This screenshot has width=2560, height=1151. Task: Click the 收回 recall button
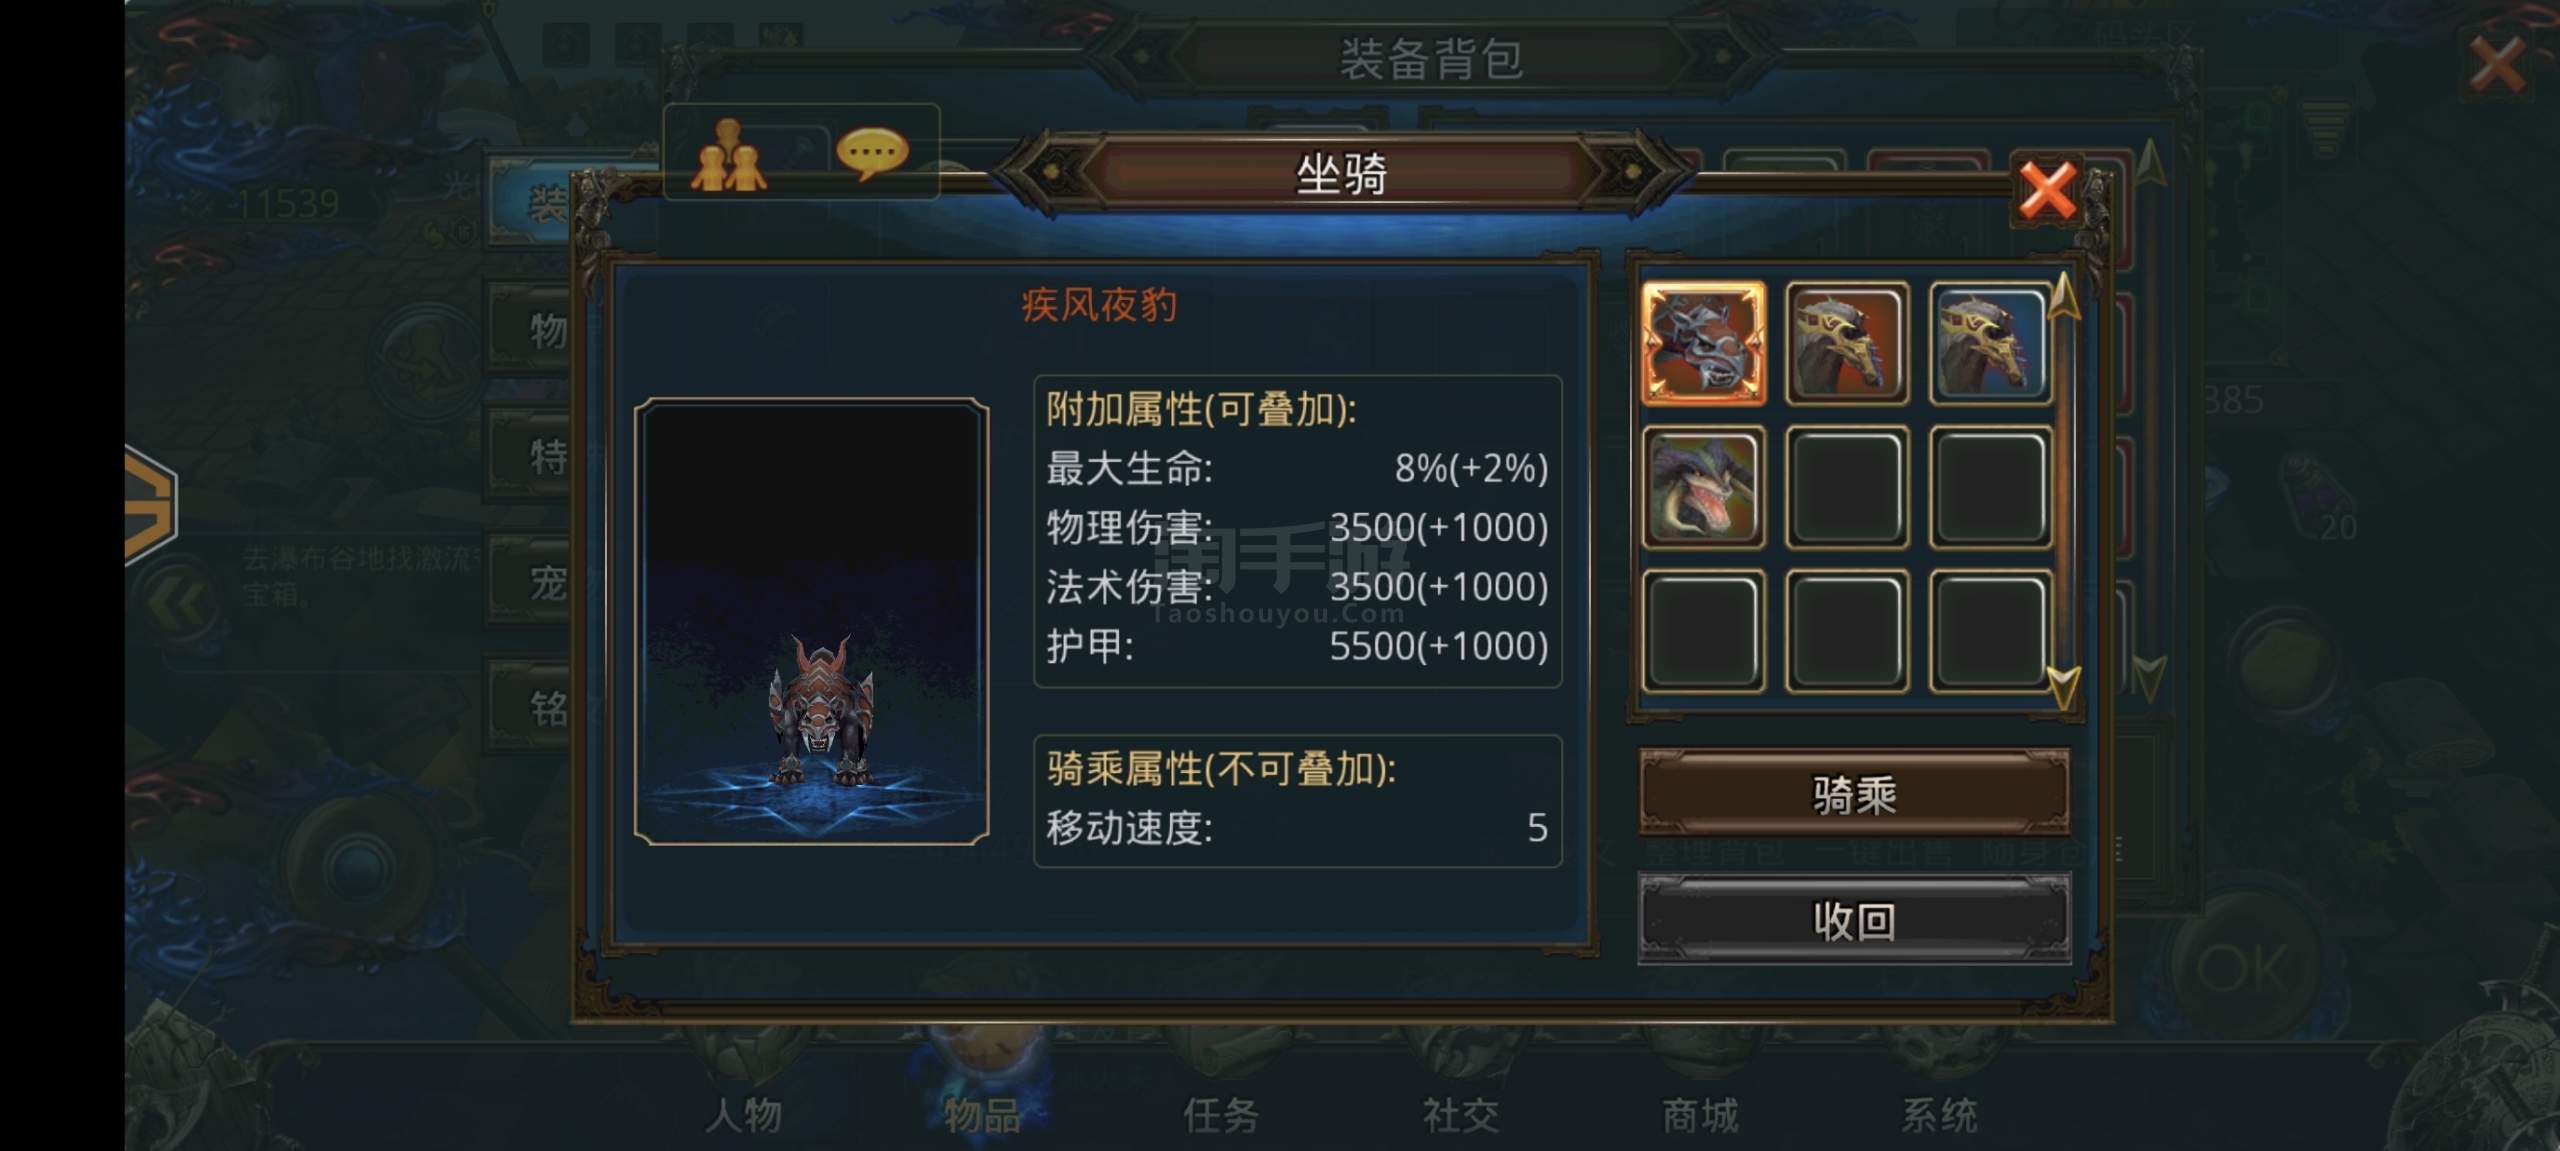[1854, 920]
